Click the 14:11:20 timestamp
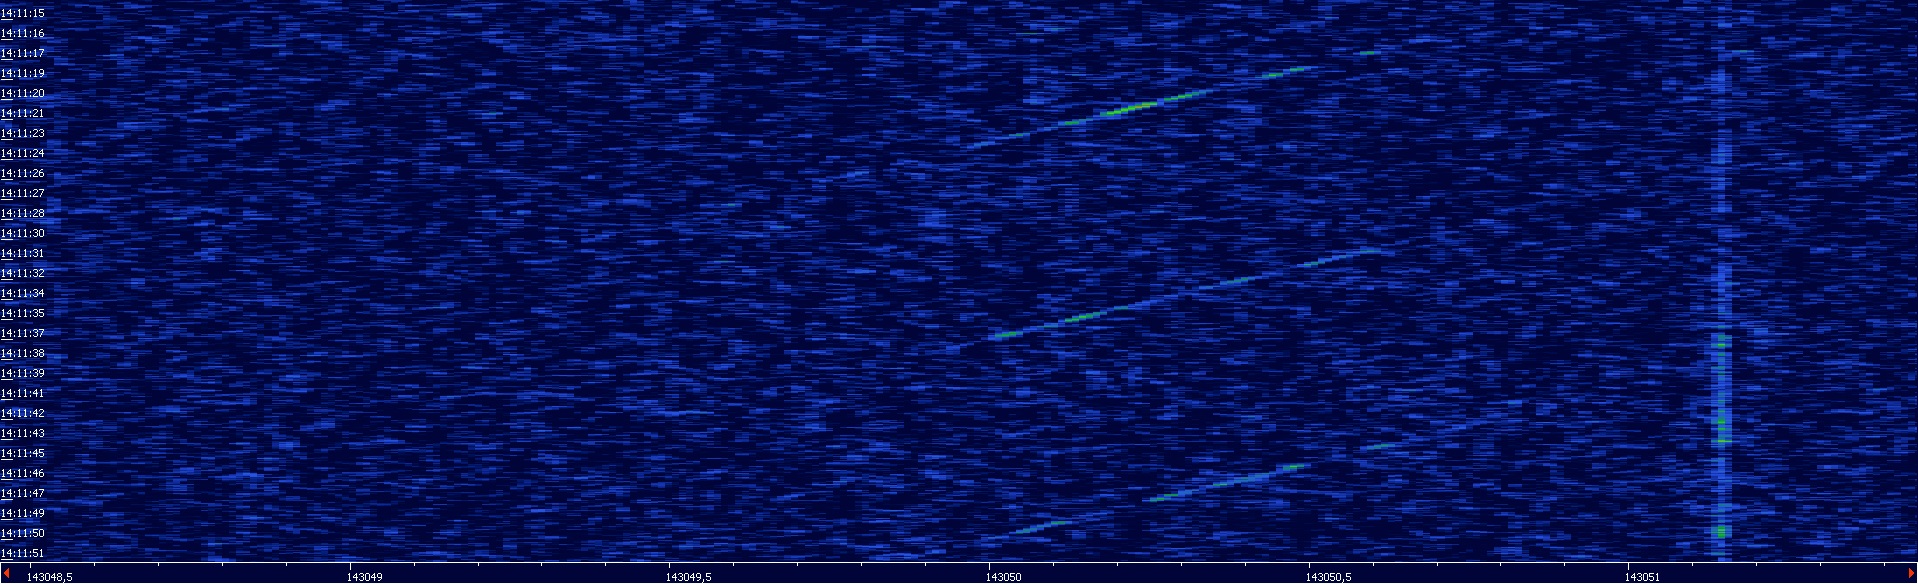 (23, 93)
